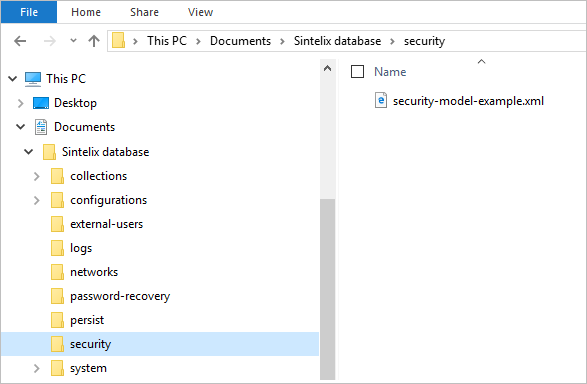Go up one folder level
The width and height of the screenshot is (587, 384).
(94, 41)
